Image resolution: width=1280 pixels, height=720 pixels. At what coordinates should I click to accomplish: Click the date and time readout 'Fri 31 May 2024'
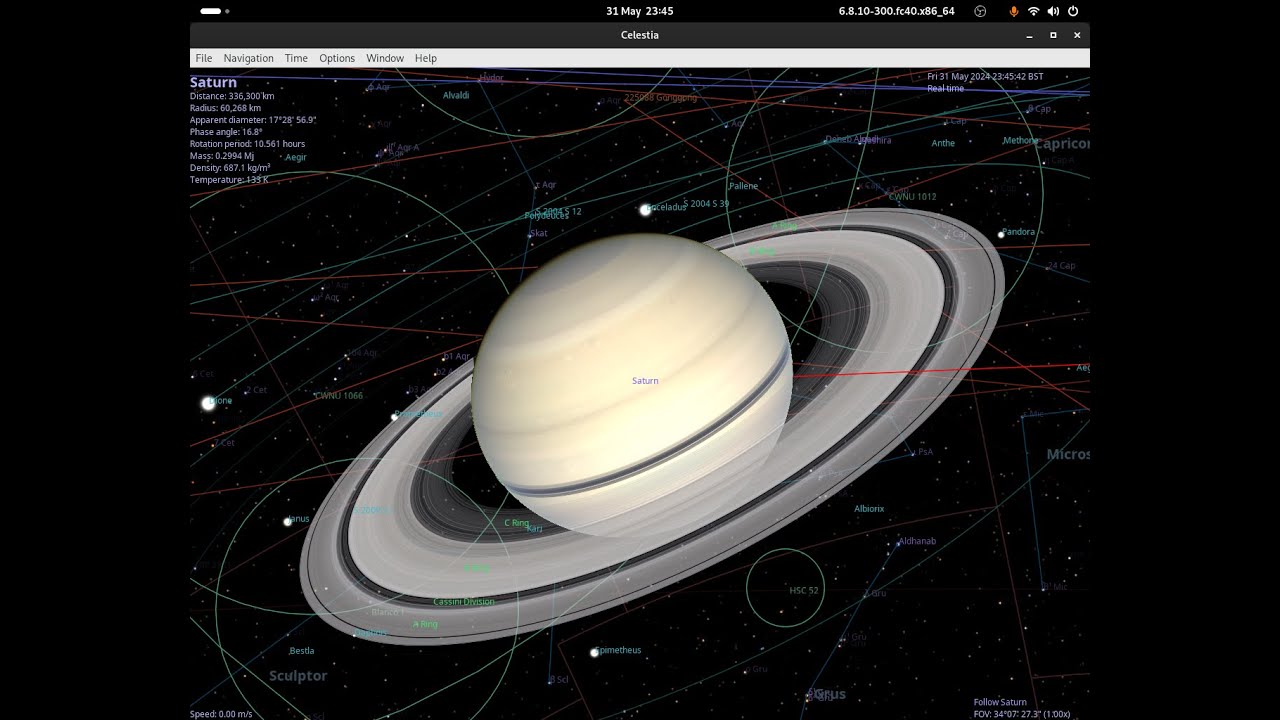[x=985, y=76]
